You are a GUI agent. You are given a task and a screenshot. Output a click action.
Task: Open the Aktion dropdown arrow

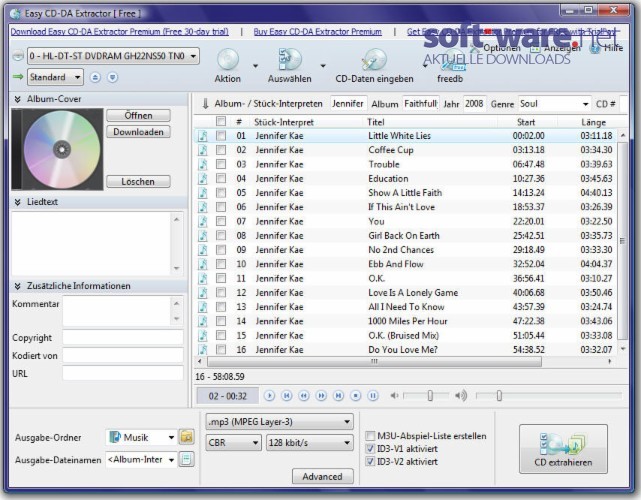256,66
